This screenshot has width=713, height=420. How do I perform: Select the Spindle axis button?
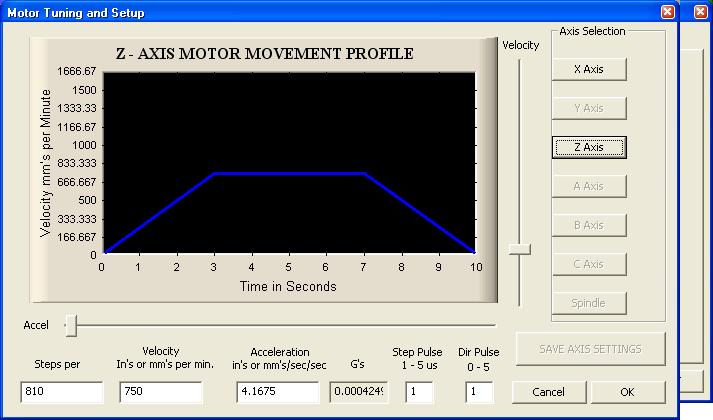coord(588,303)
